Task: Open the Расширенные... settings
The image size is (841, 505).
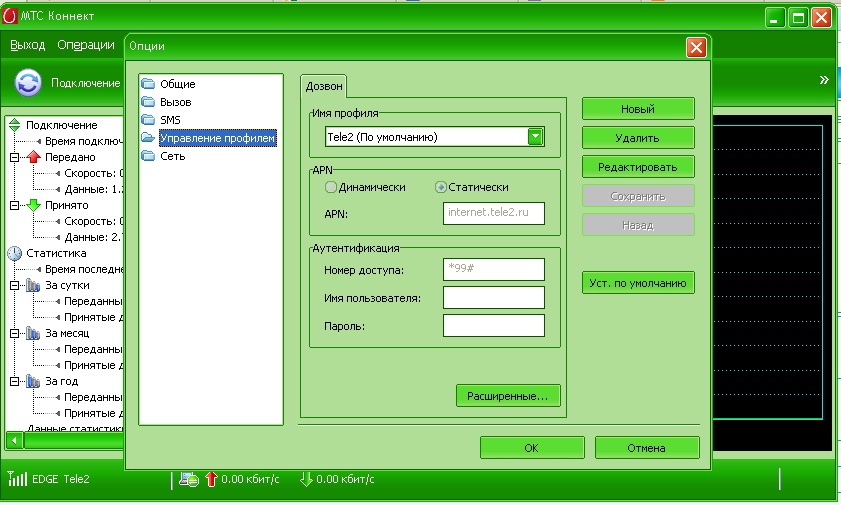Action: 508,396
